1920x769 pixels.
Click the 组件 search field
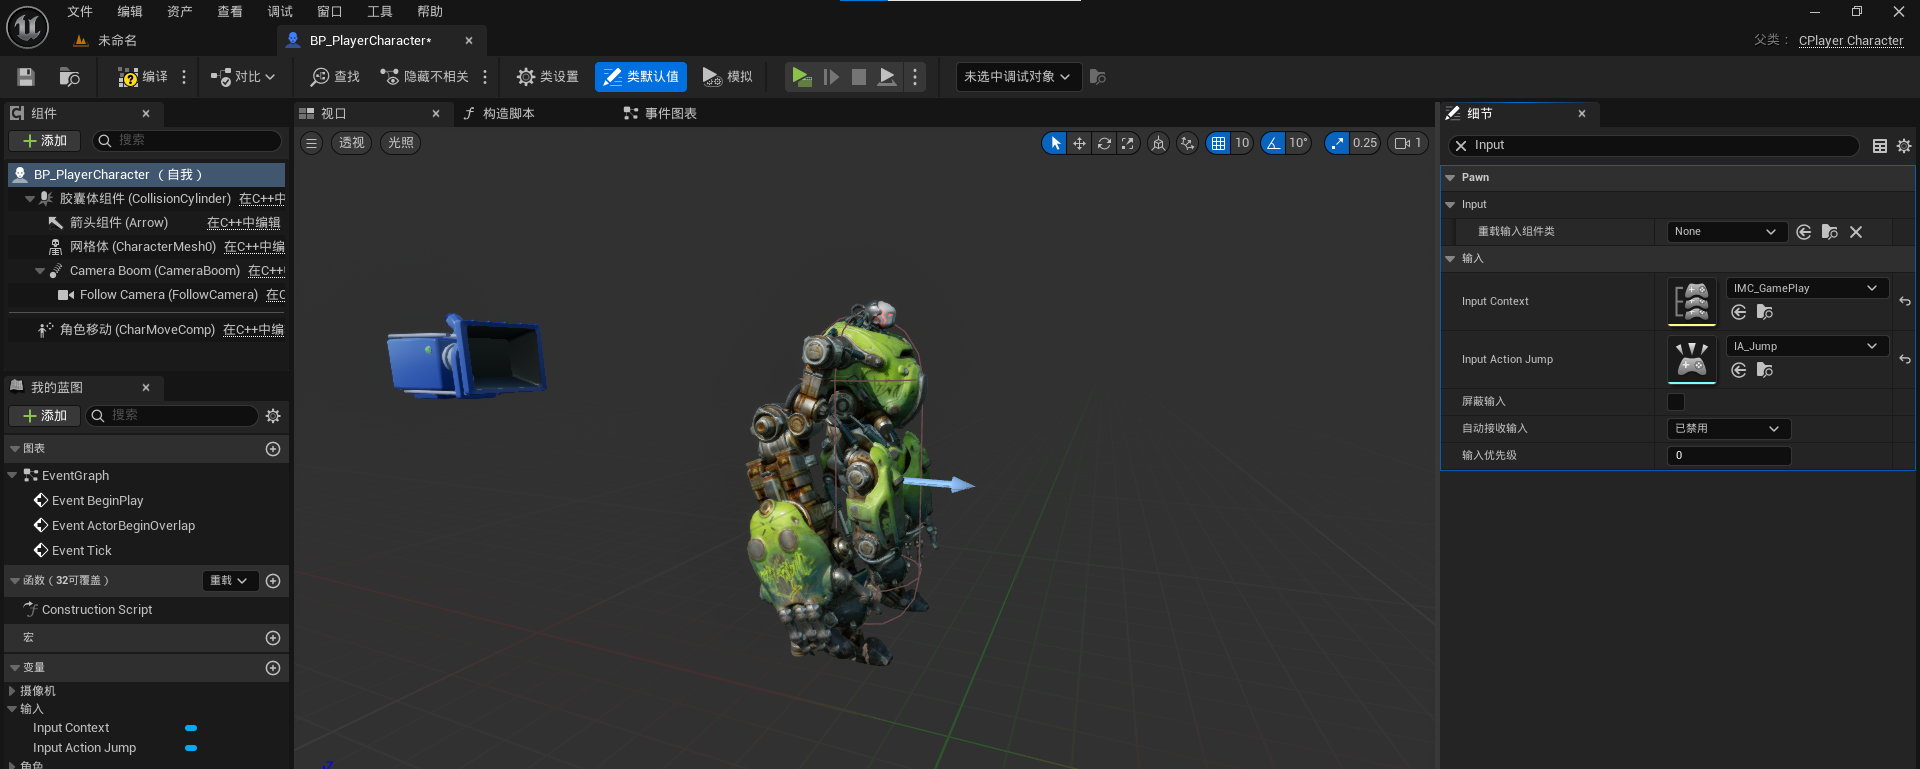[x=187, y=141]
